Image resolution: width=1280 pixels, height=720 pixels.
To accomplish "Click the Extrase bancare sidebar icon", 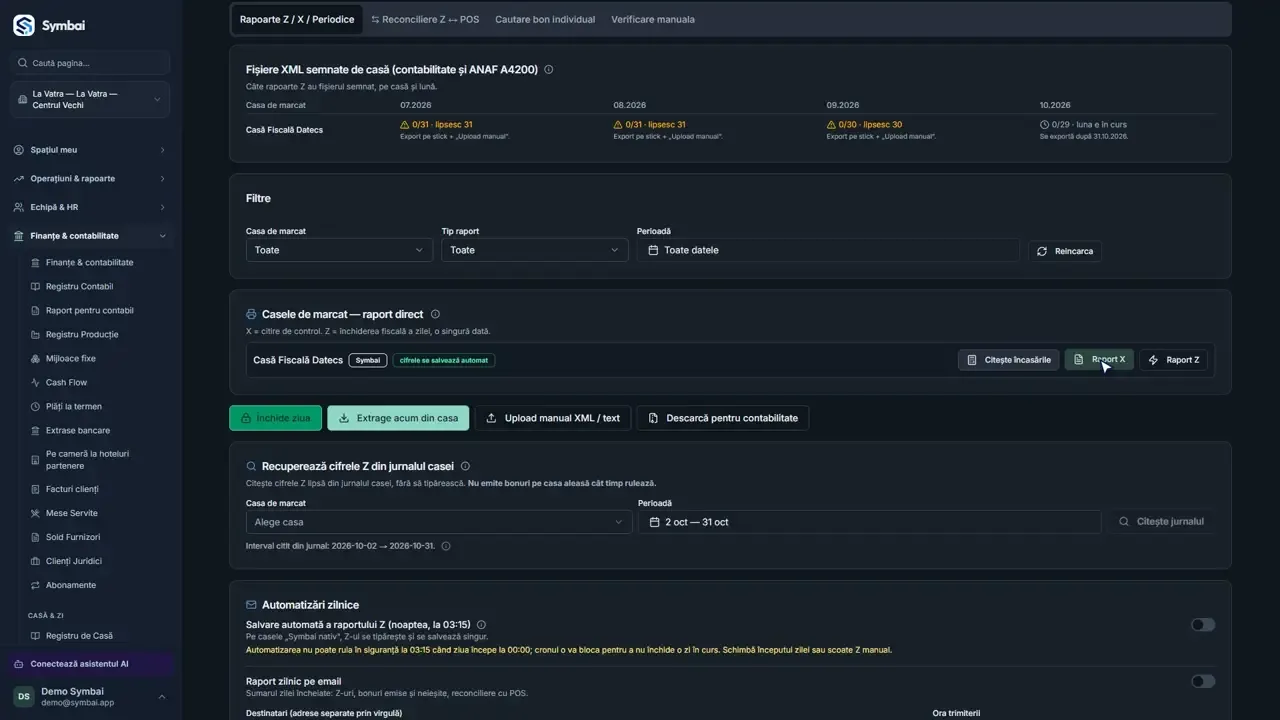I will (36, 431).
